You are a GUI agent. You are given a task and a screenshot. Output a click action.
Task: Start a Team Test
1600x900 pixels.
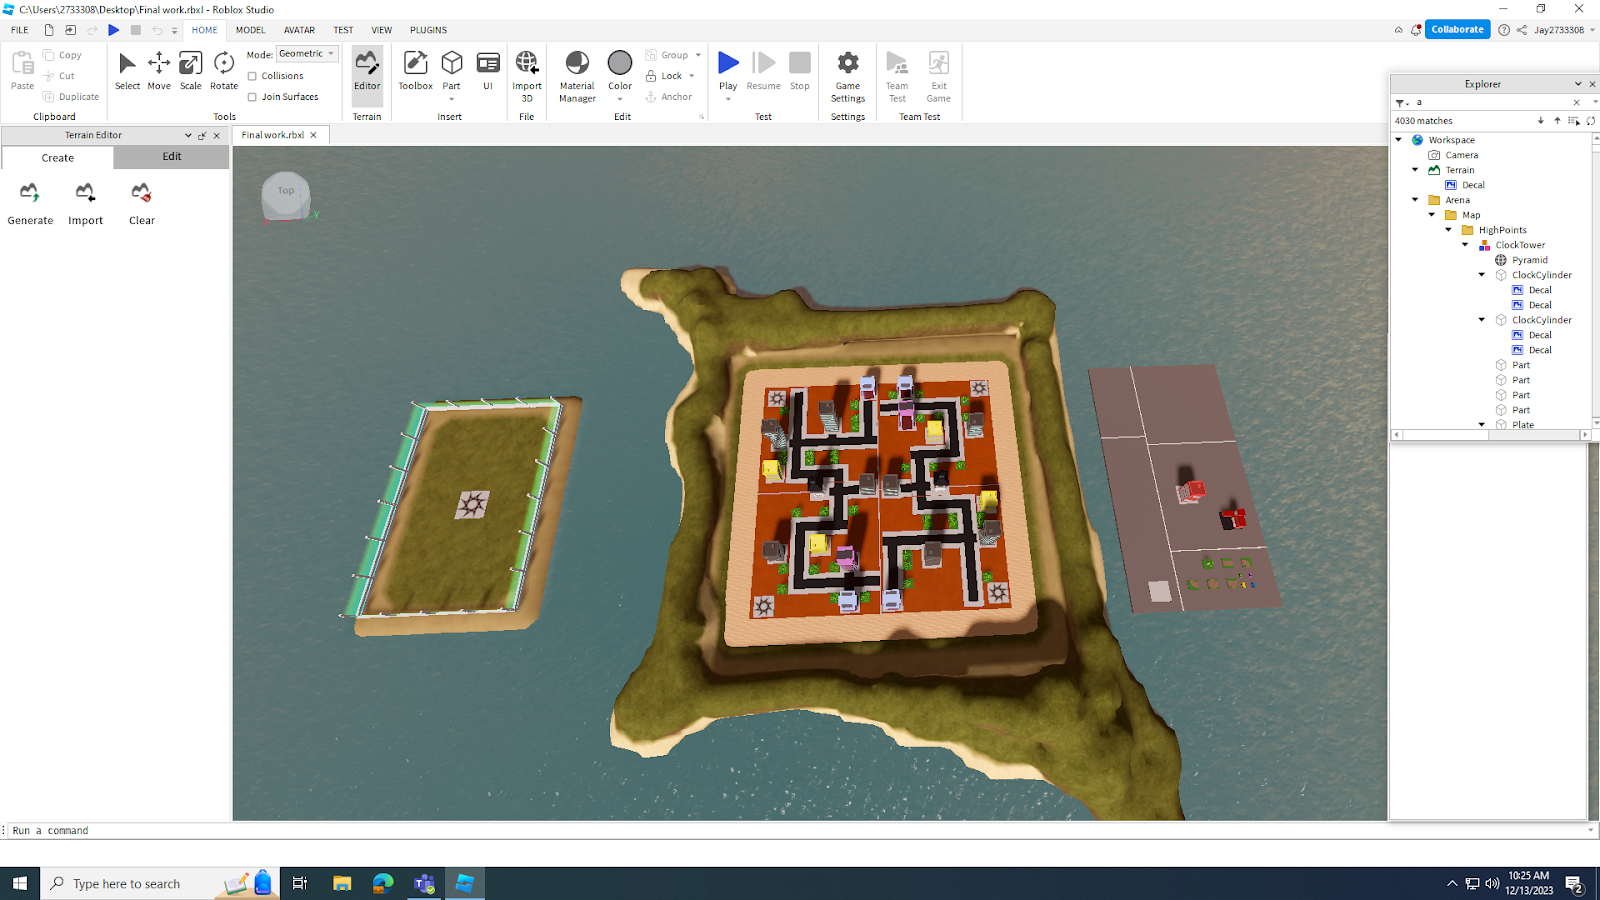coord(897,76)
